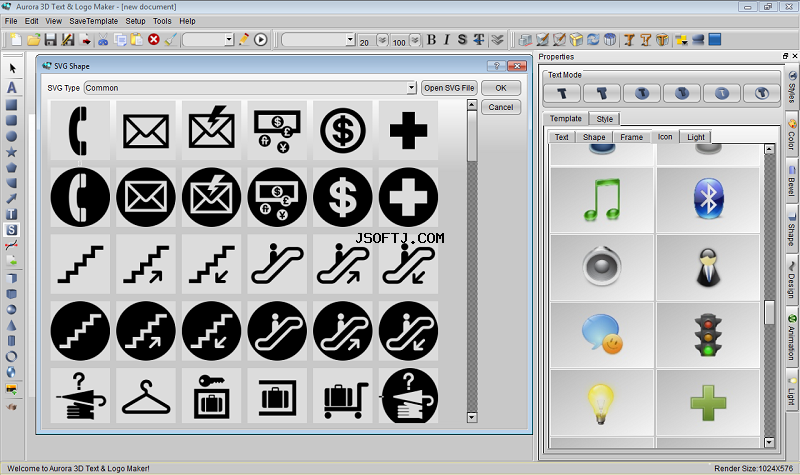Switch to the Style tab
Screen dimensions: 800x475
605,119
